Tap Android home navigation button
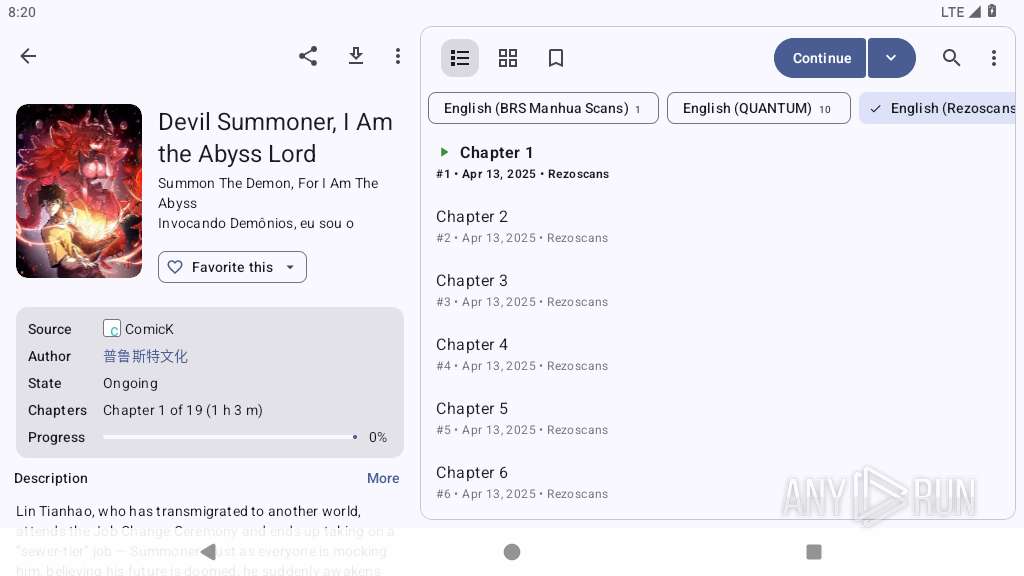Viewport: 1024px width, 576px height. 512,552
